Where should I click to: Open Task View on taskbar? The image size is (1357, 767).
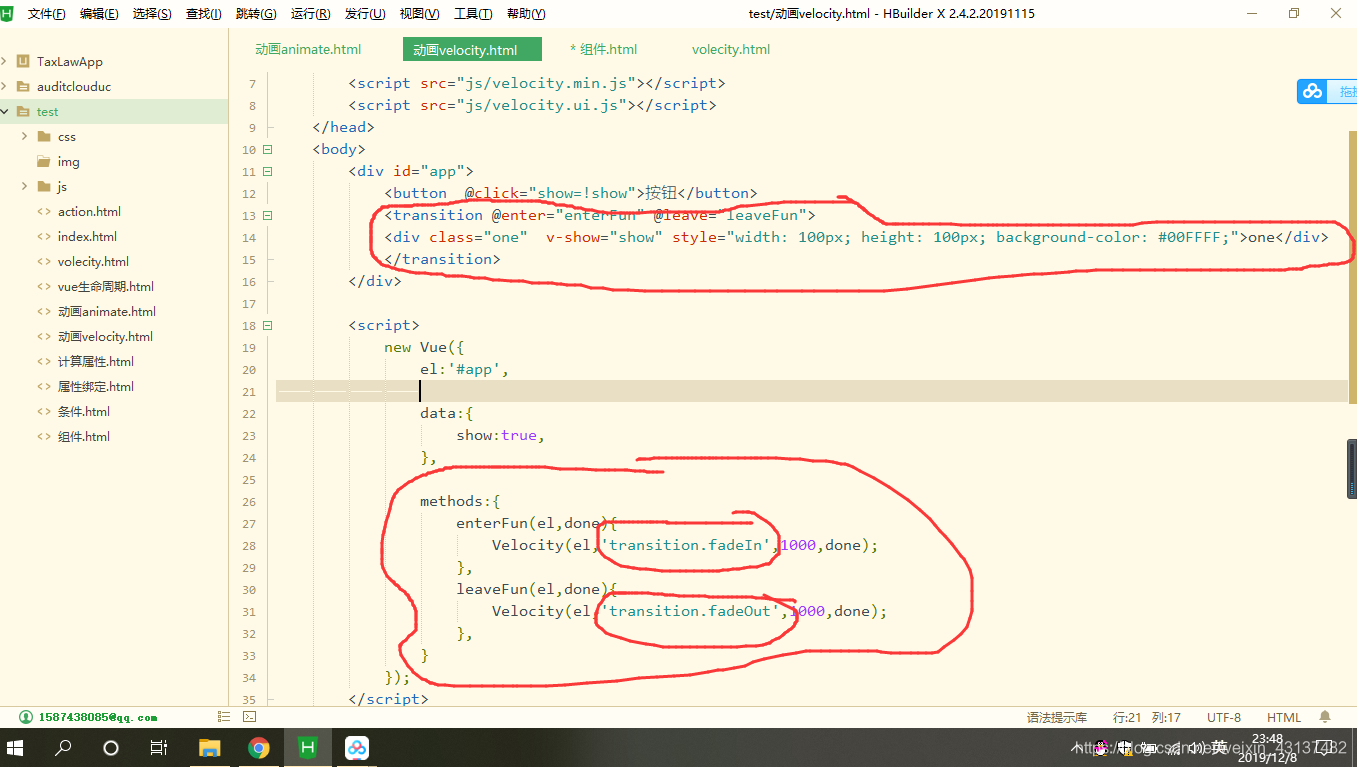coord(158,748)
